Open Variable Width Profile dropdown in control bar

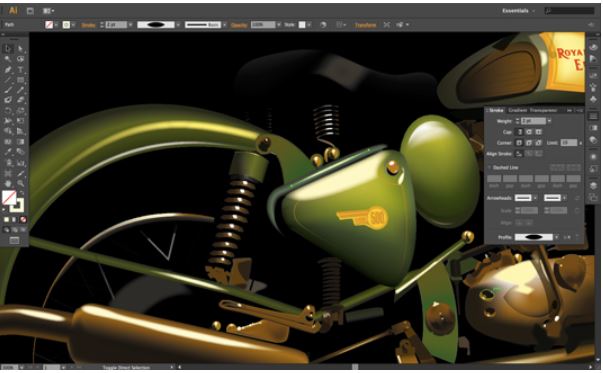(x=178, y=25)
